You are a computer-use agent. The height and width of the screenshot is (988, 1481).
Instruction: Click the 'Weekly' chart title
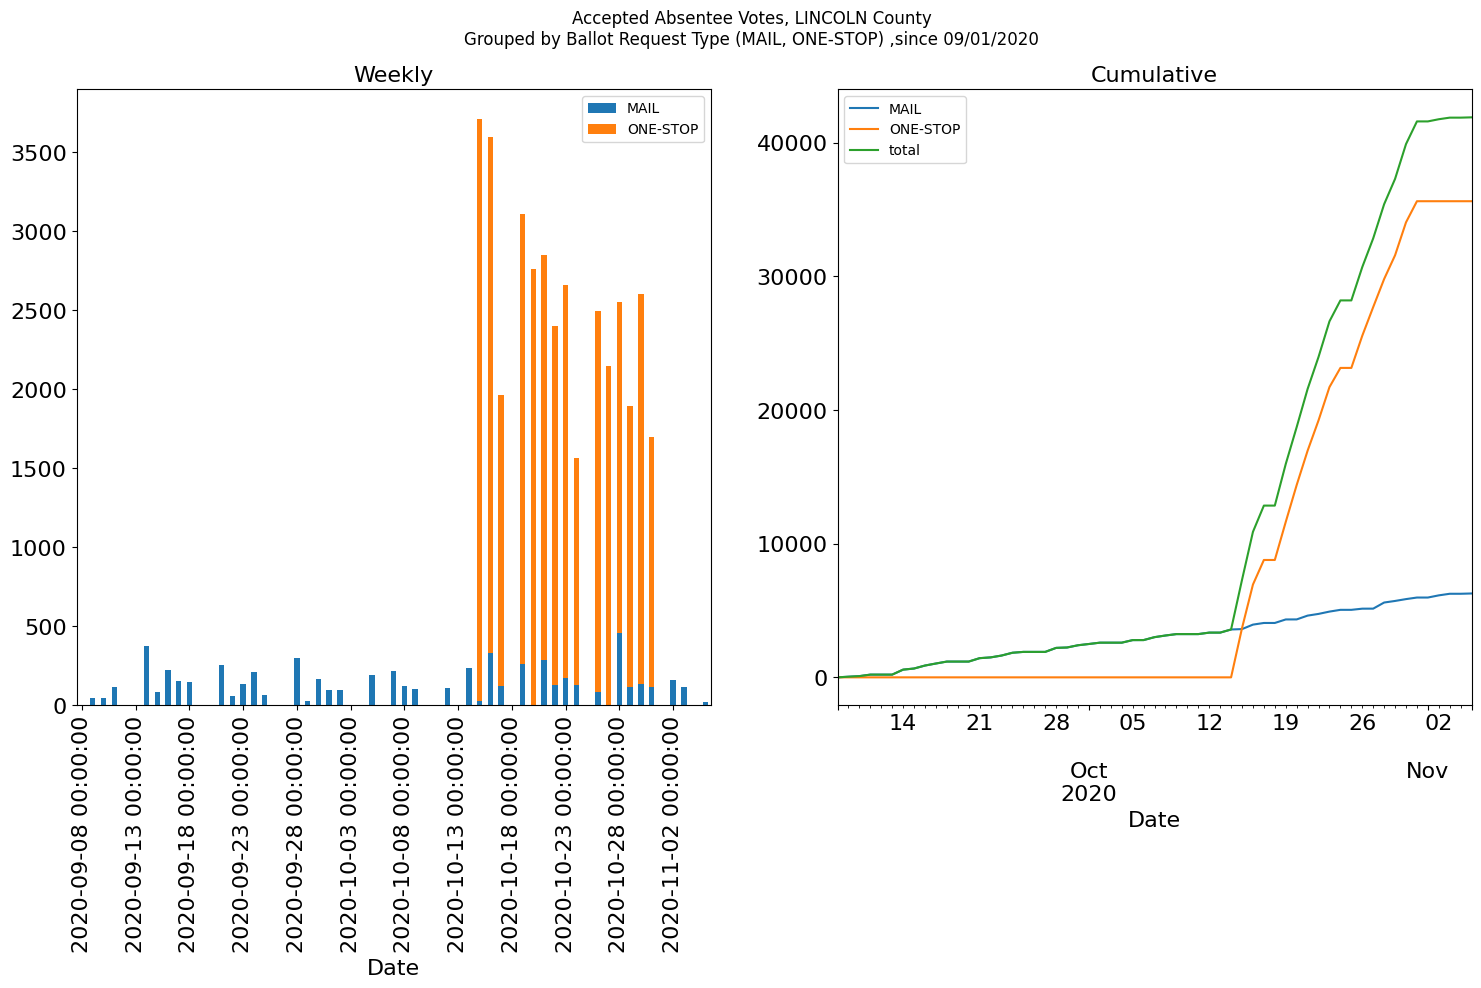393,75
